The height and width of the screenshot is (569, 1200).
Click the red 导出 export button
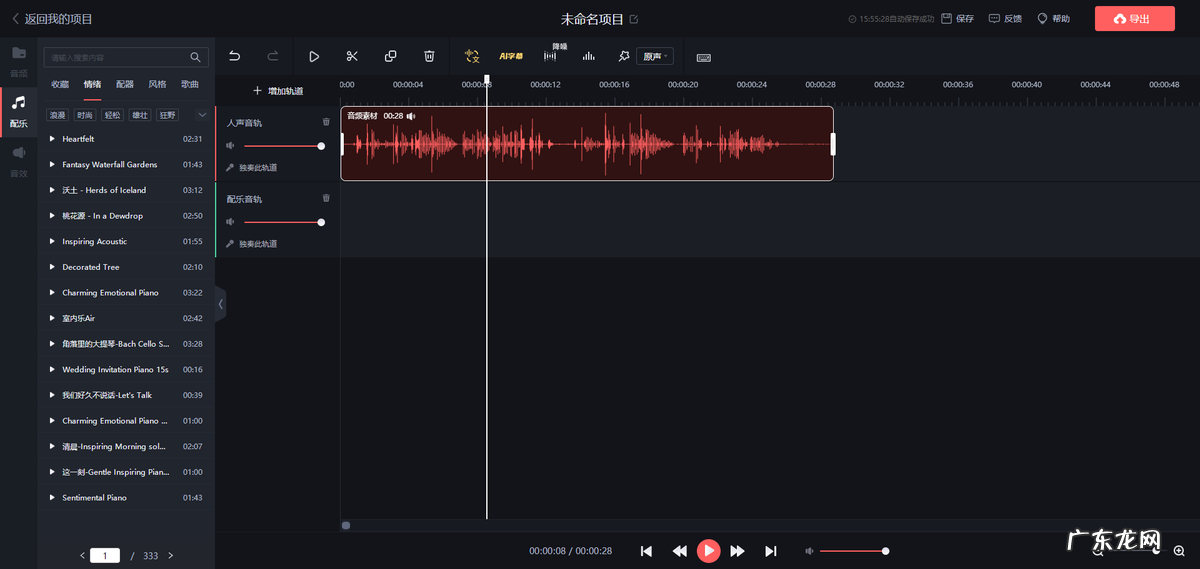pos(1134,19)
